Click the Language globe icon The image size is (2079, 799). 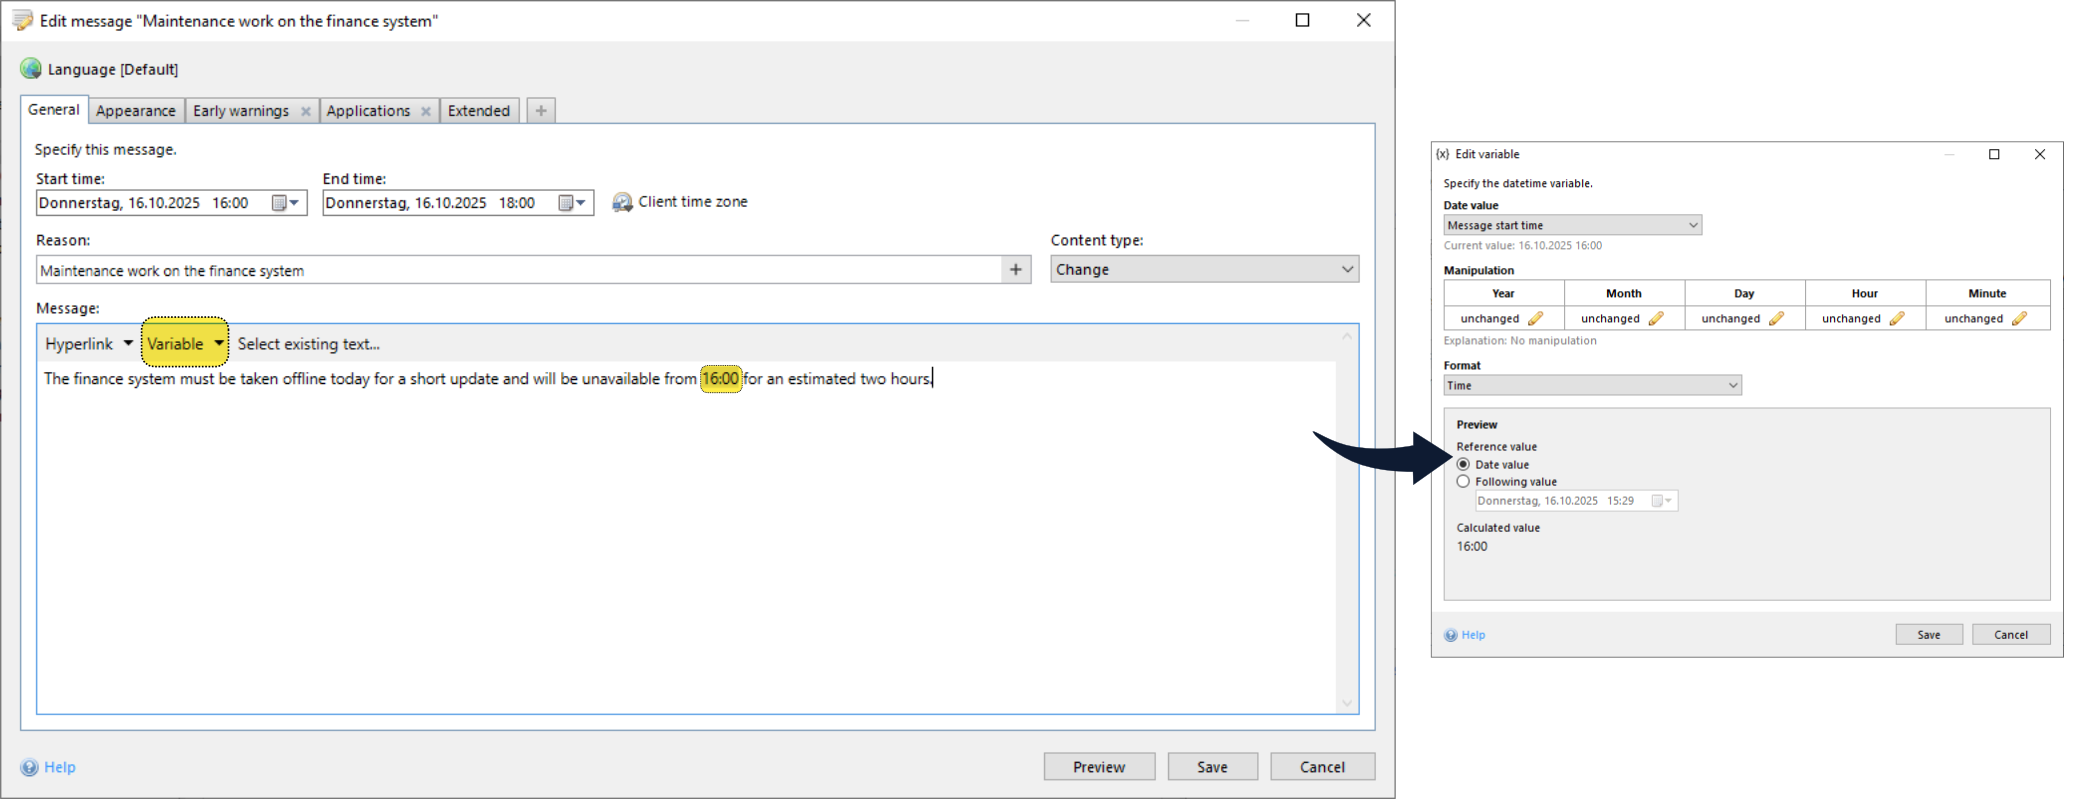click(x=31, y=68)
